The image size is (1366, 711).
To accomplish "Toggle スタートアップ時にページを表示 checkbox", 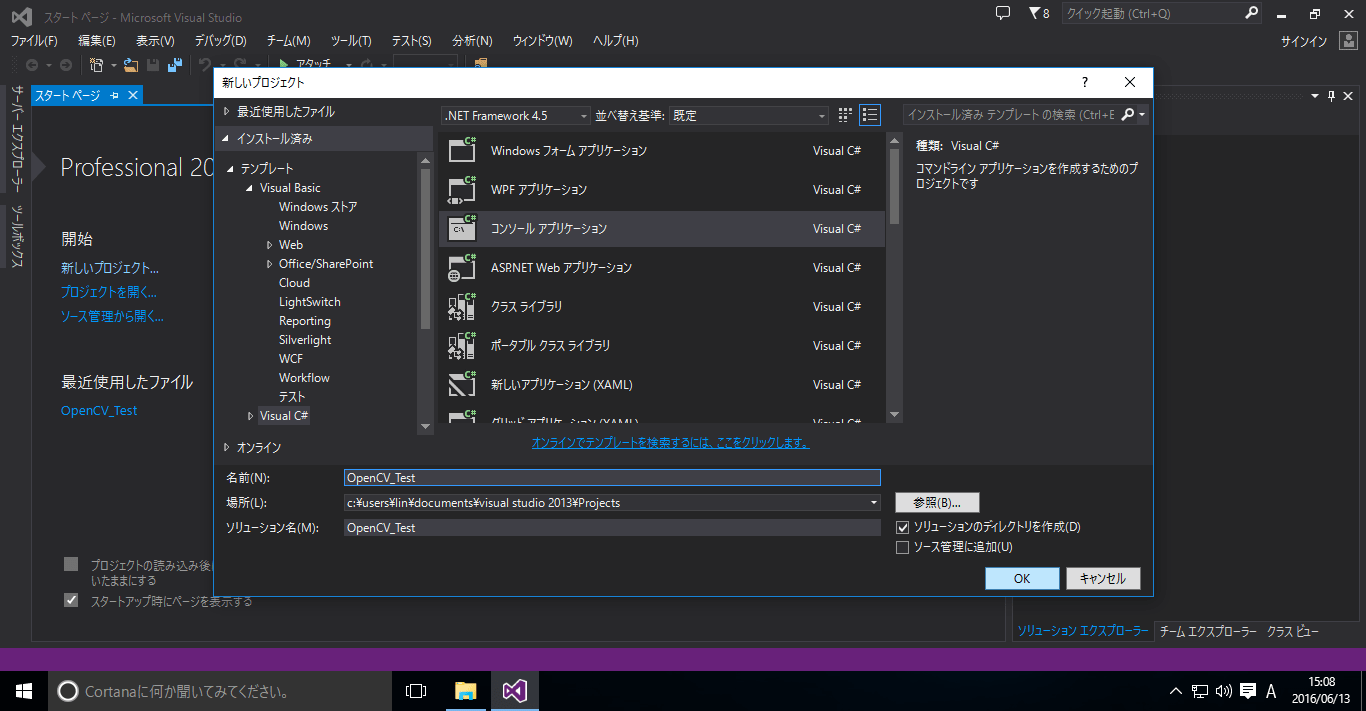I will 71,600.
